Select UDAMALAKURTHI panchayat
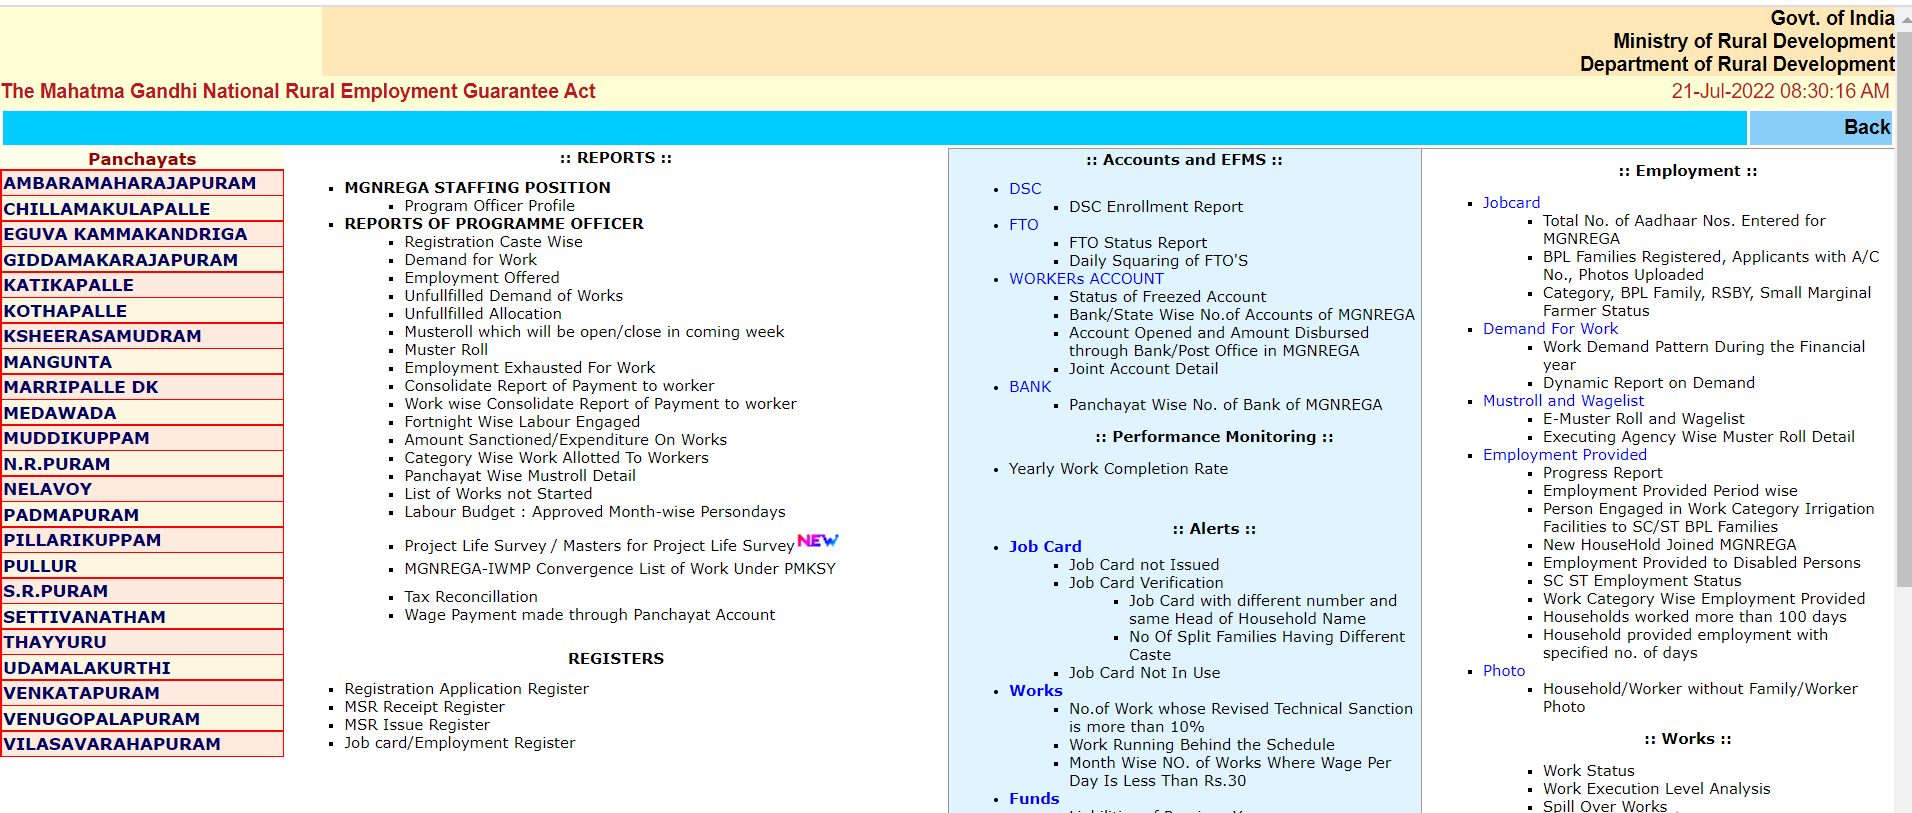This screenshot has height=813, width=1912. [87, 668]
